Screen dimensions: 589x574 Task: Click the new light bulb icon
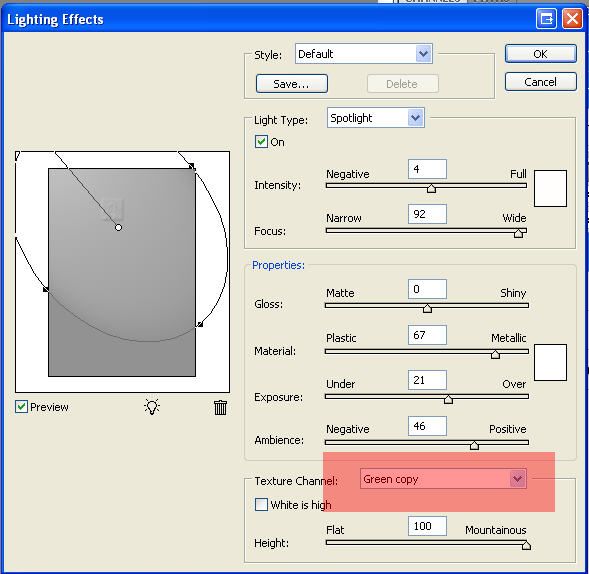click(x=152, y=407)
